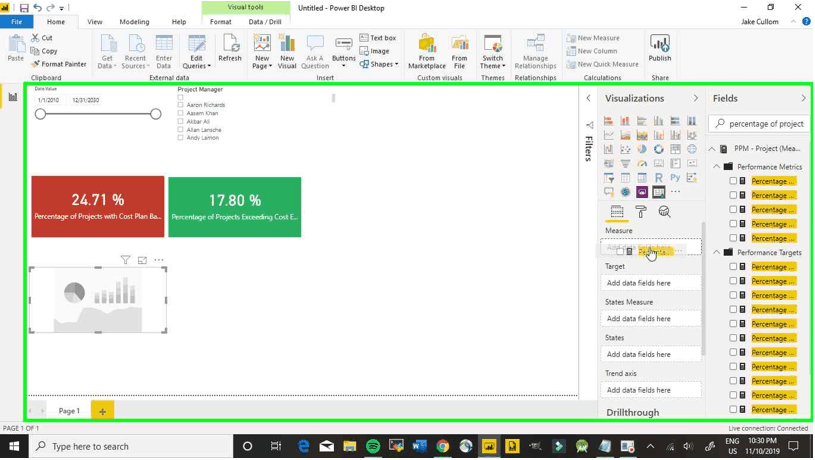Collapse the Visualizations pane
Screen dimensions: 815x460
pos(695,98)
